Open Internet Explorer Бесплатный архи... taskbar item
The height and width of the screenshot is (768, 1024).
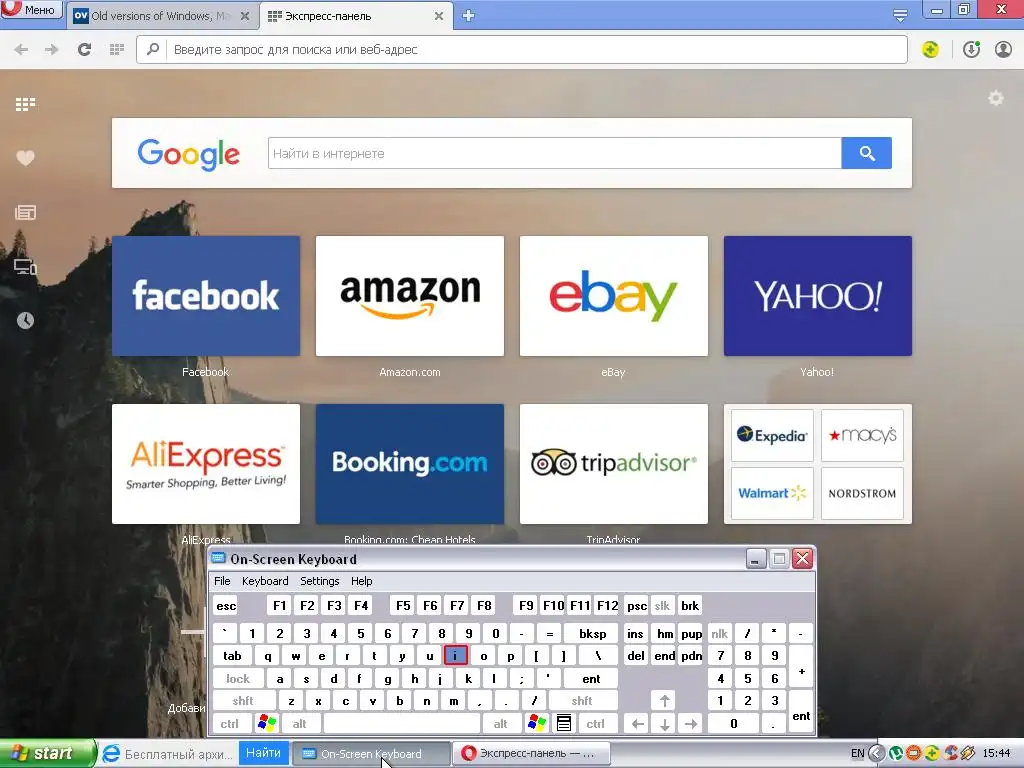[168, 754]
